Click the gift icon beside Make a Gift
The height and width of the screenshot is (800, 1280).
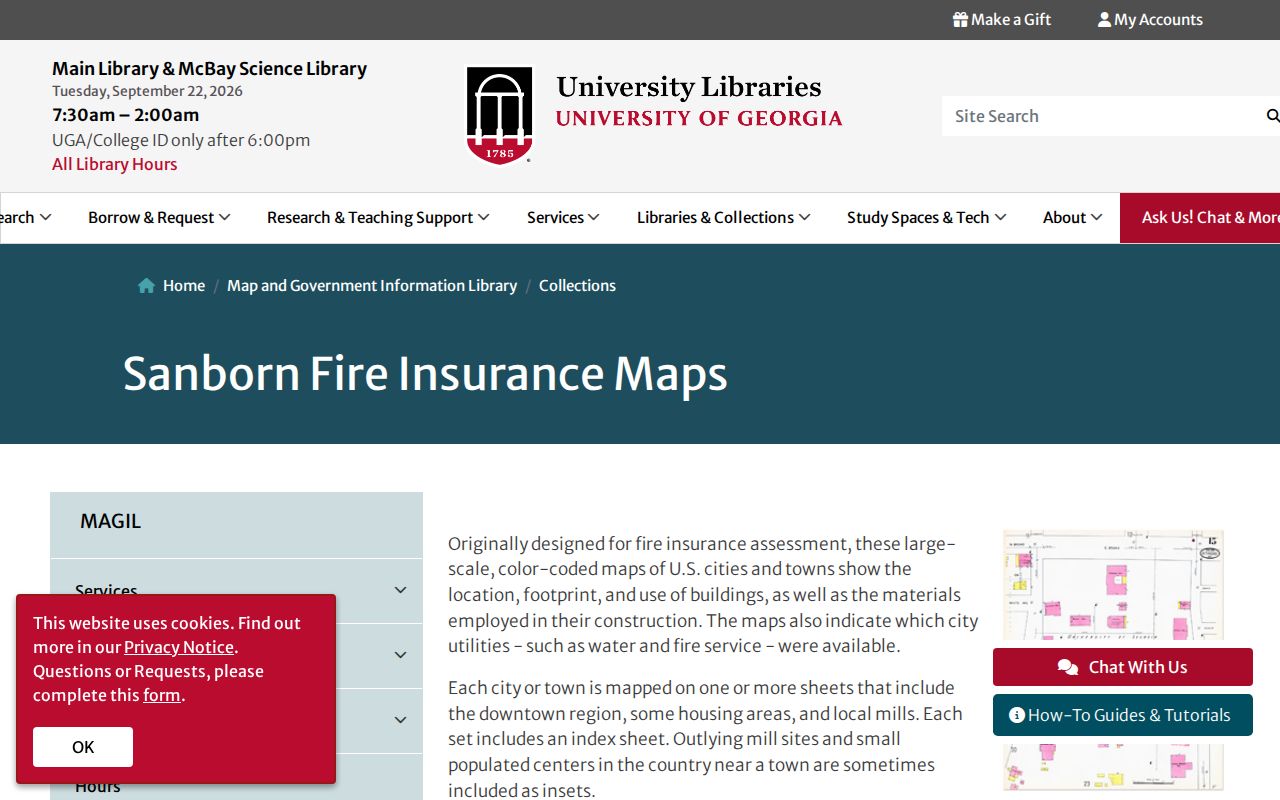click(x=960, y=19)
